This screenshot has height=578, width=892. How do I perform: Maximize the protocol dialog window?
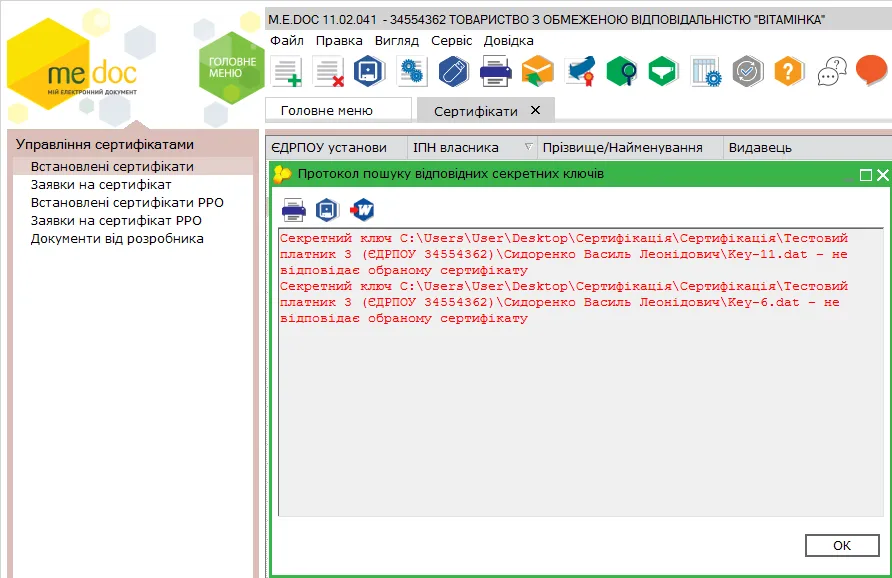[866, 175]
